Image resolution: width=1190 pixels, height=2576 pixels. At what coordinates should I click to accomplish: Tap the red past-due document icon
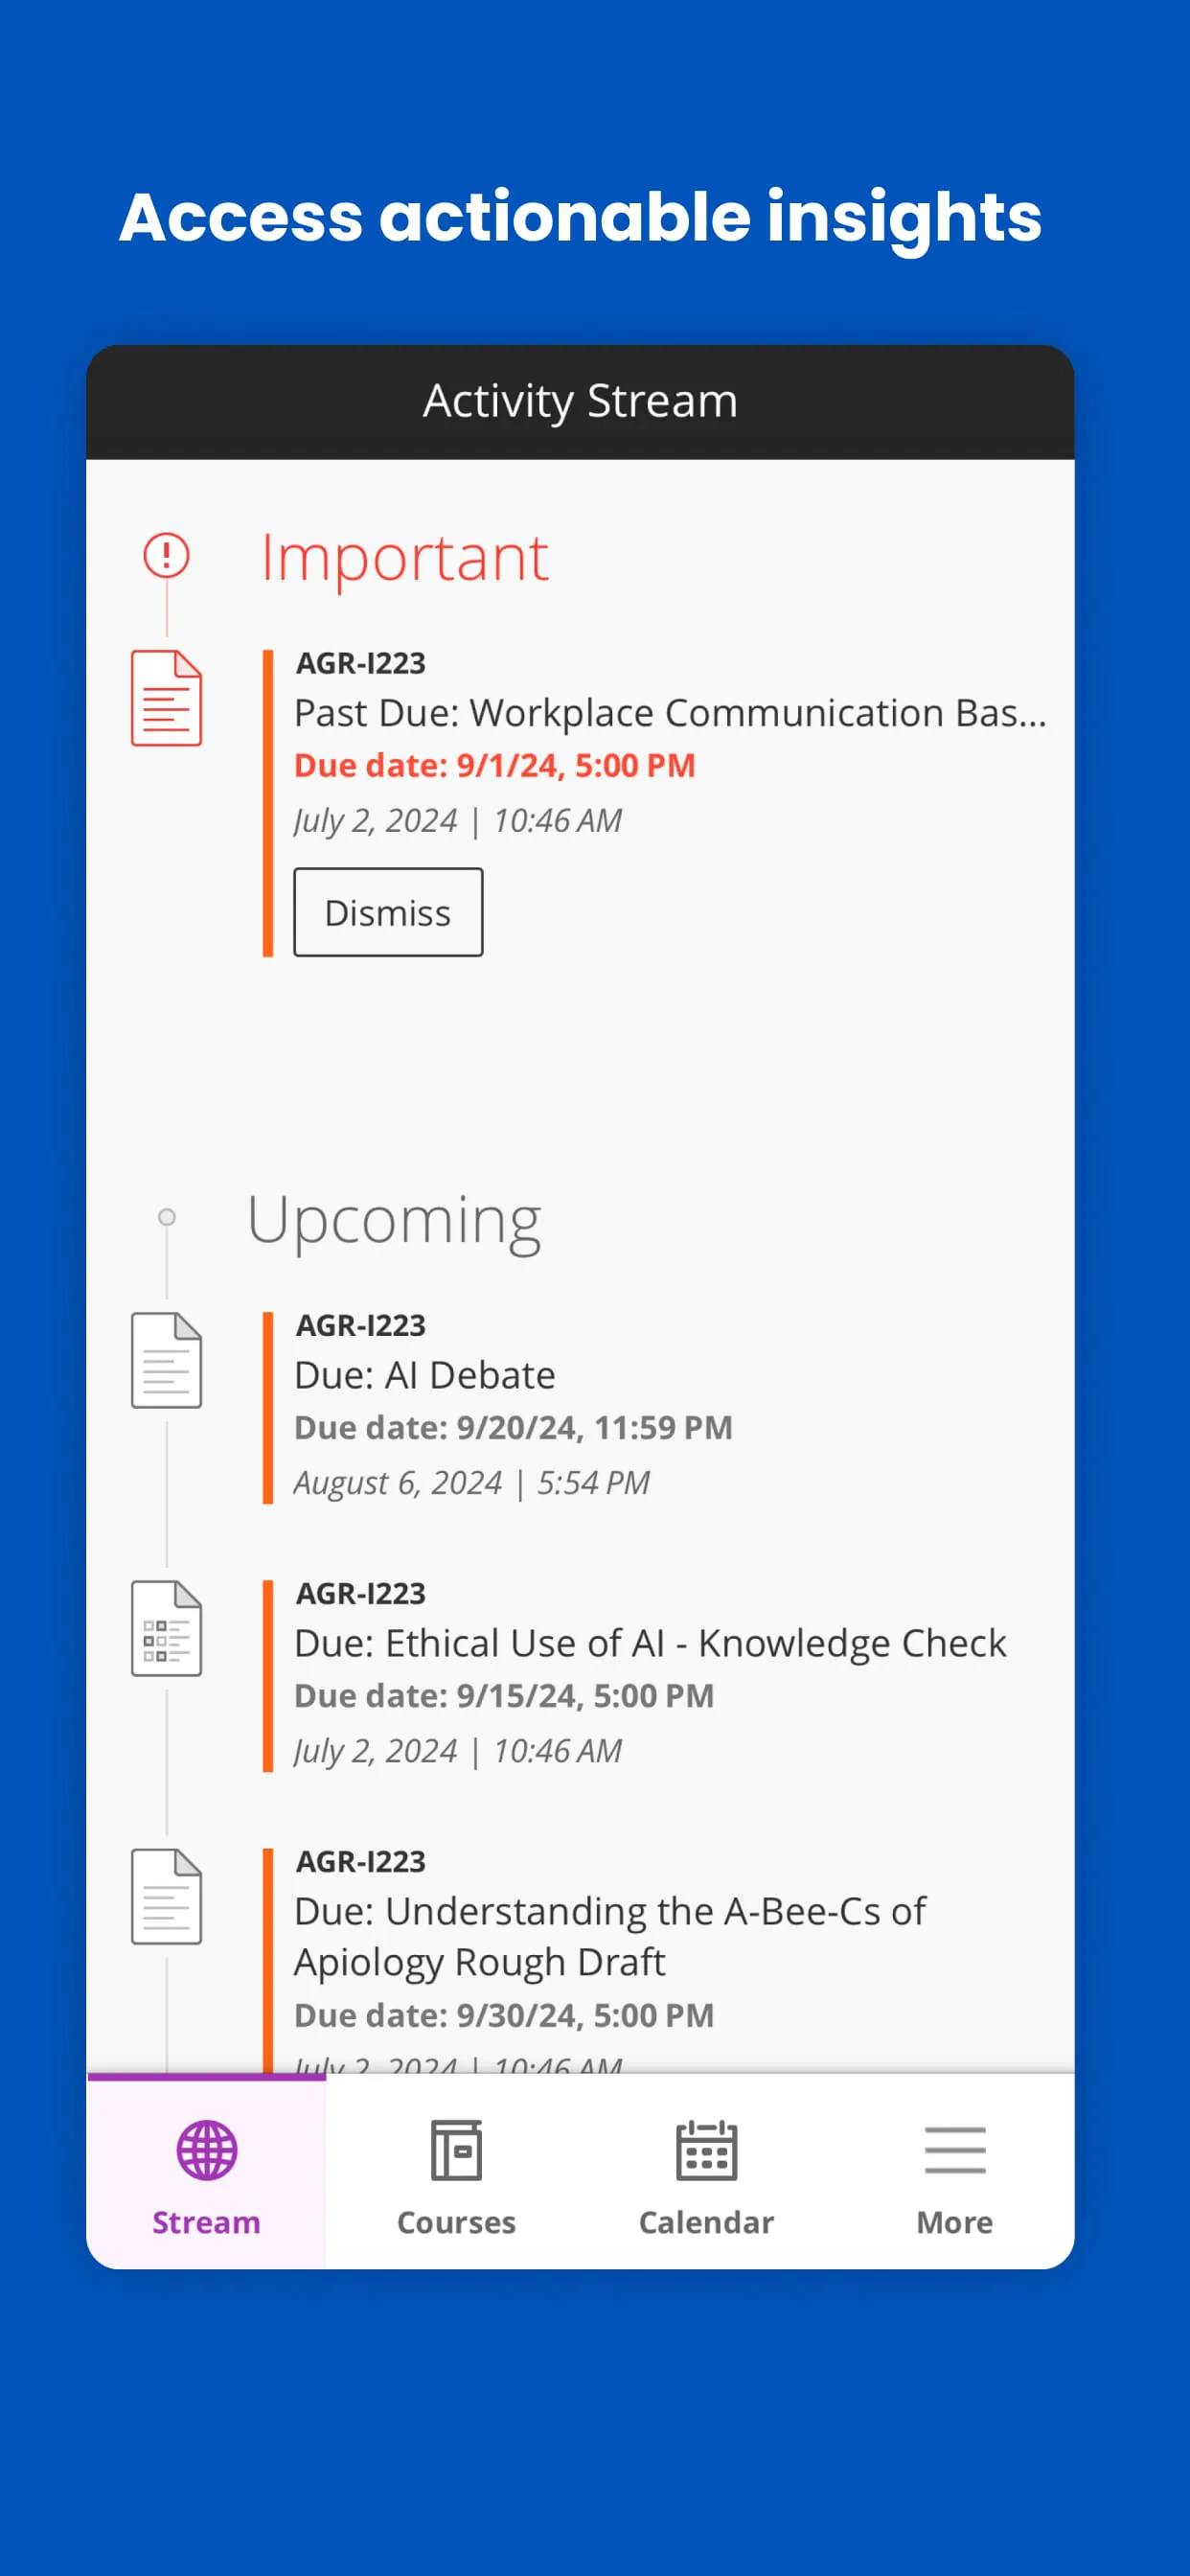coord(166,698)
